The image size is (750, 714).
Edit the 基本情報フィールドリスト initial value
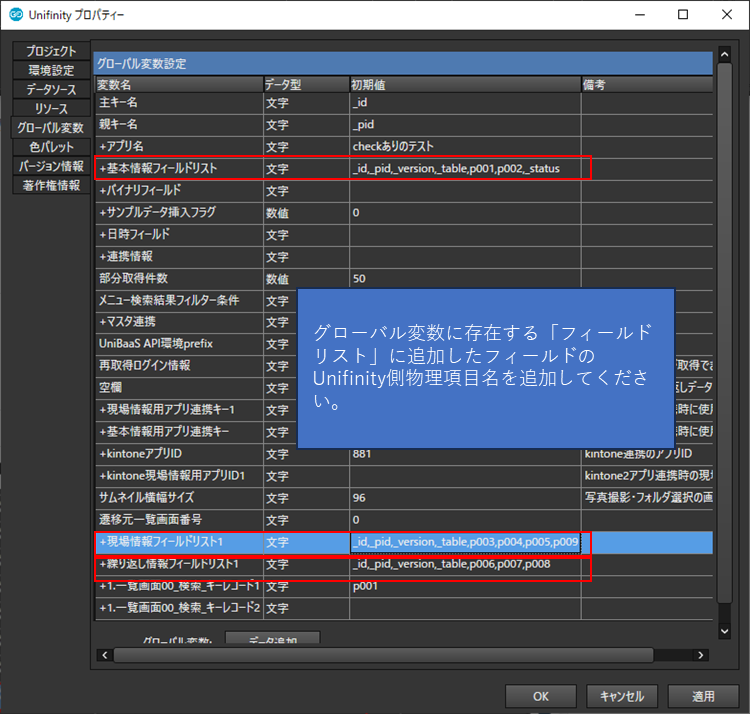click(465, 168)
